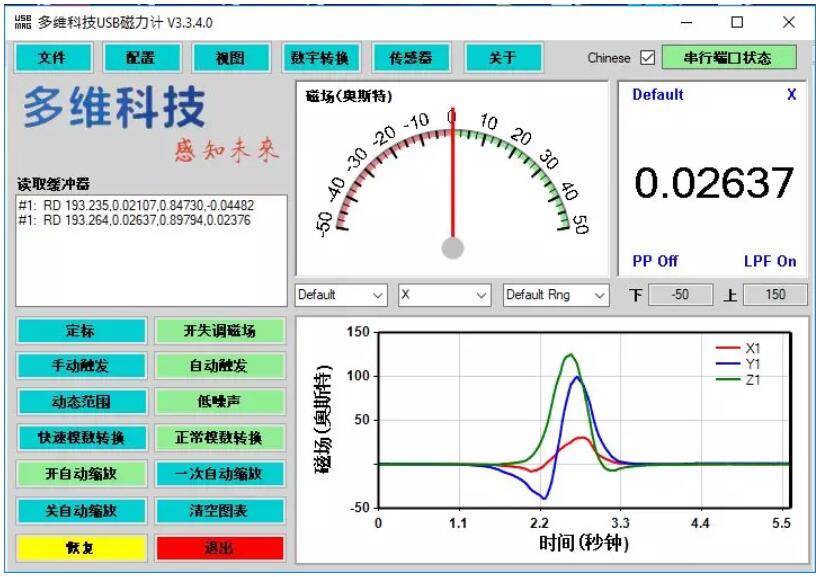Screen dimensions: 820x577
Task: Enable 自动触发 mode
Action: (220, 366)
